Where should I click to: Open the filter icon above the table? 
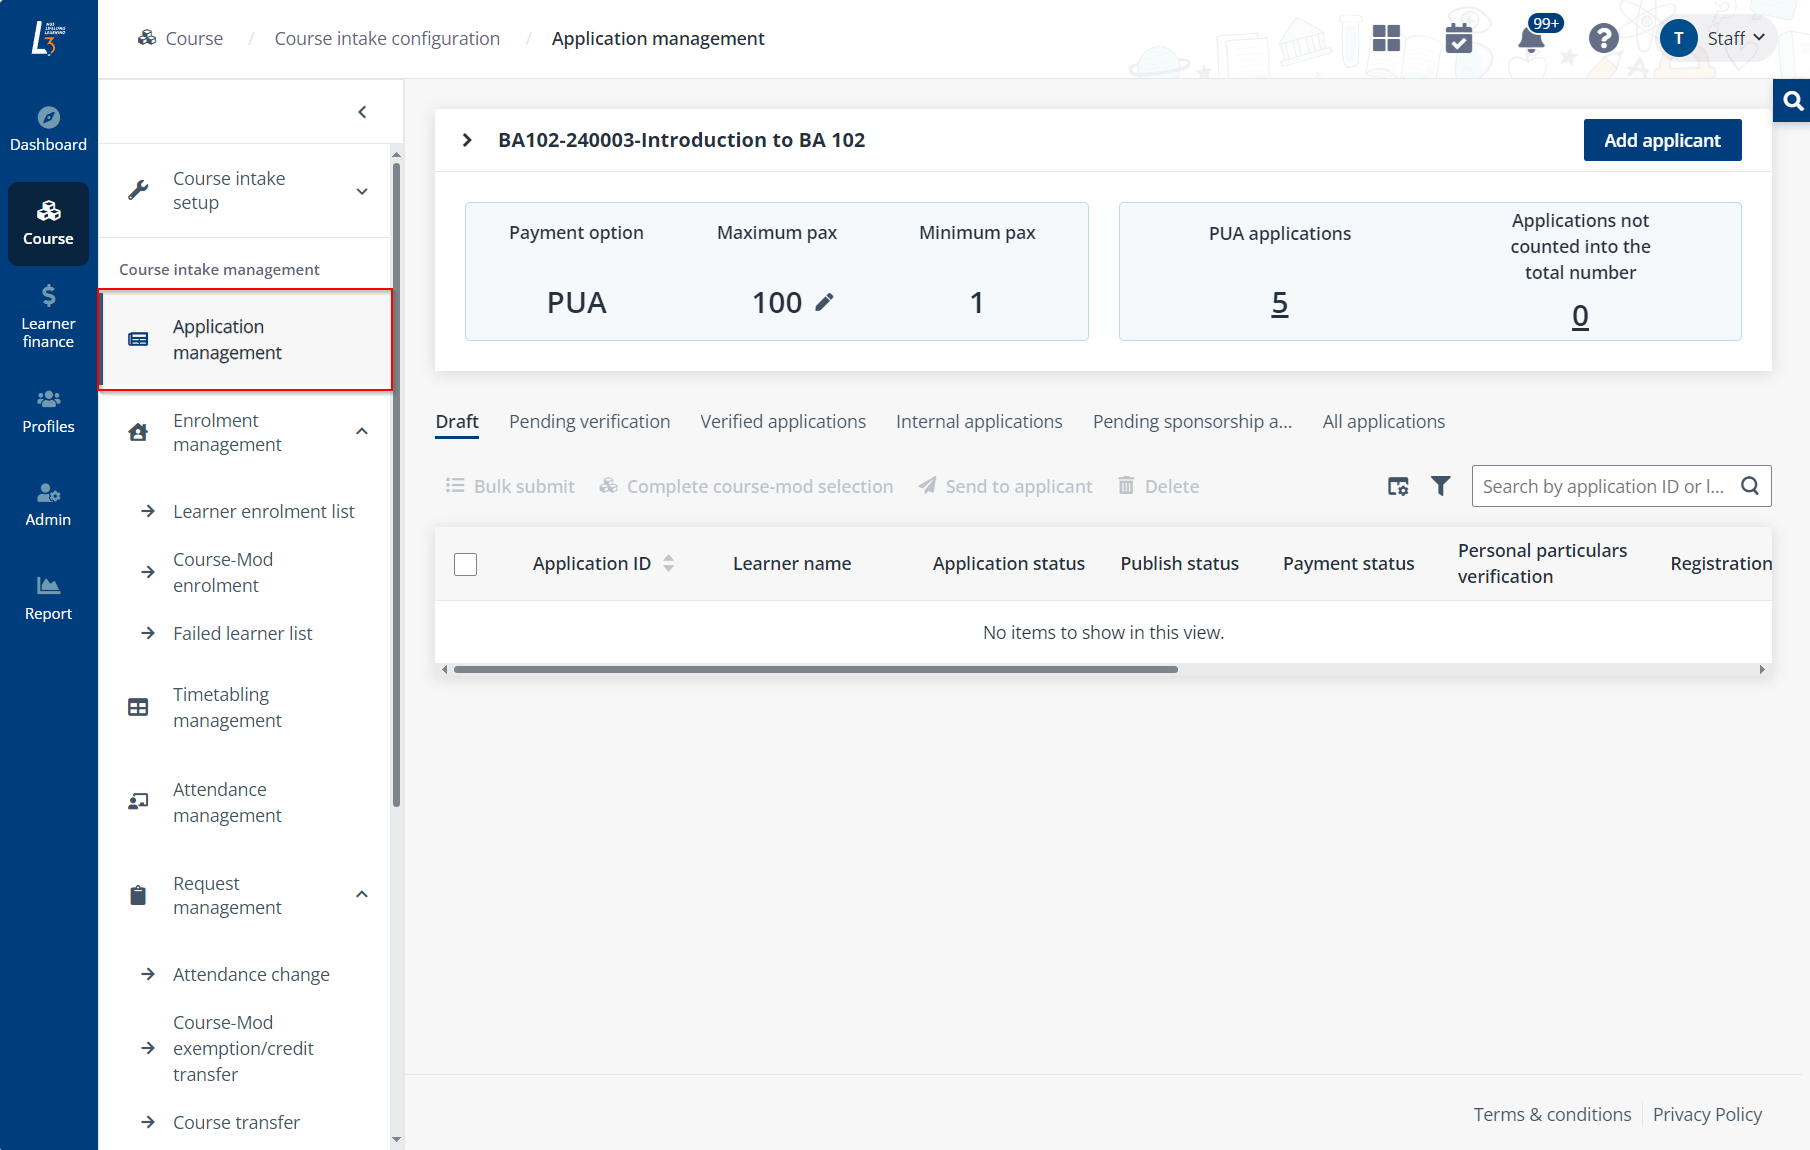(x=1441, y=486)
